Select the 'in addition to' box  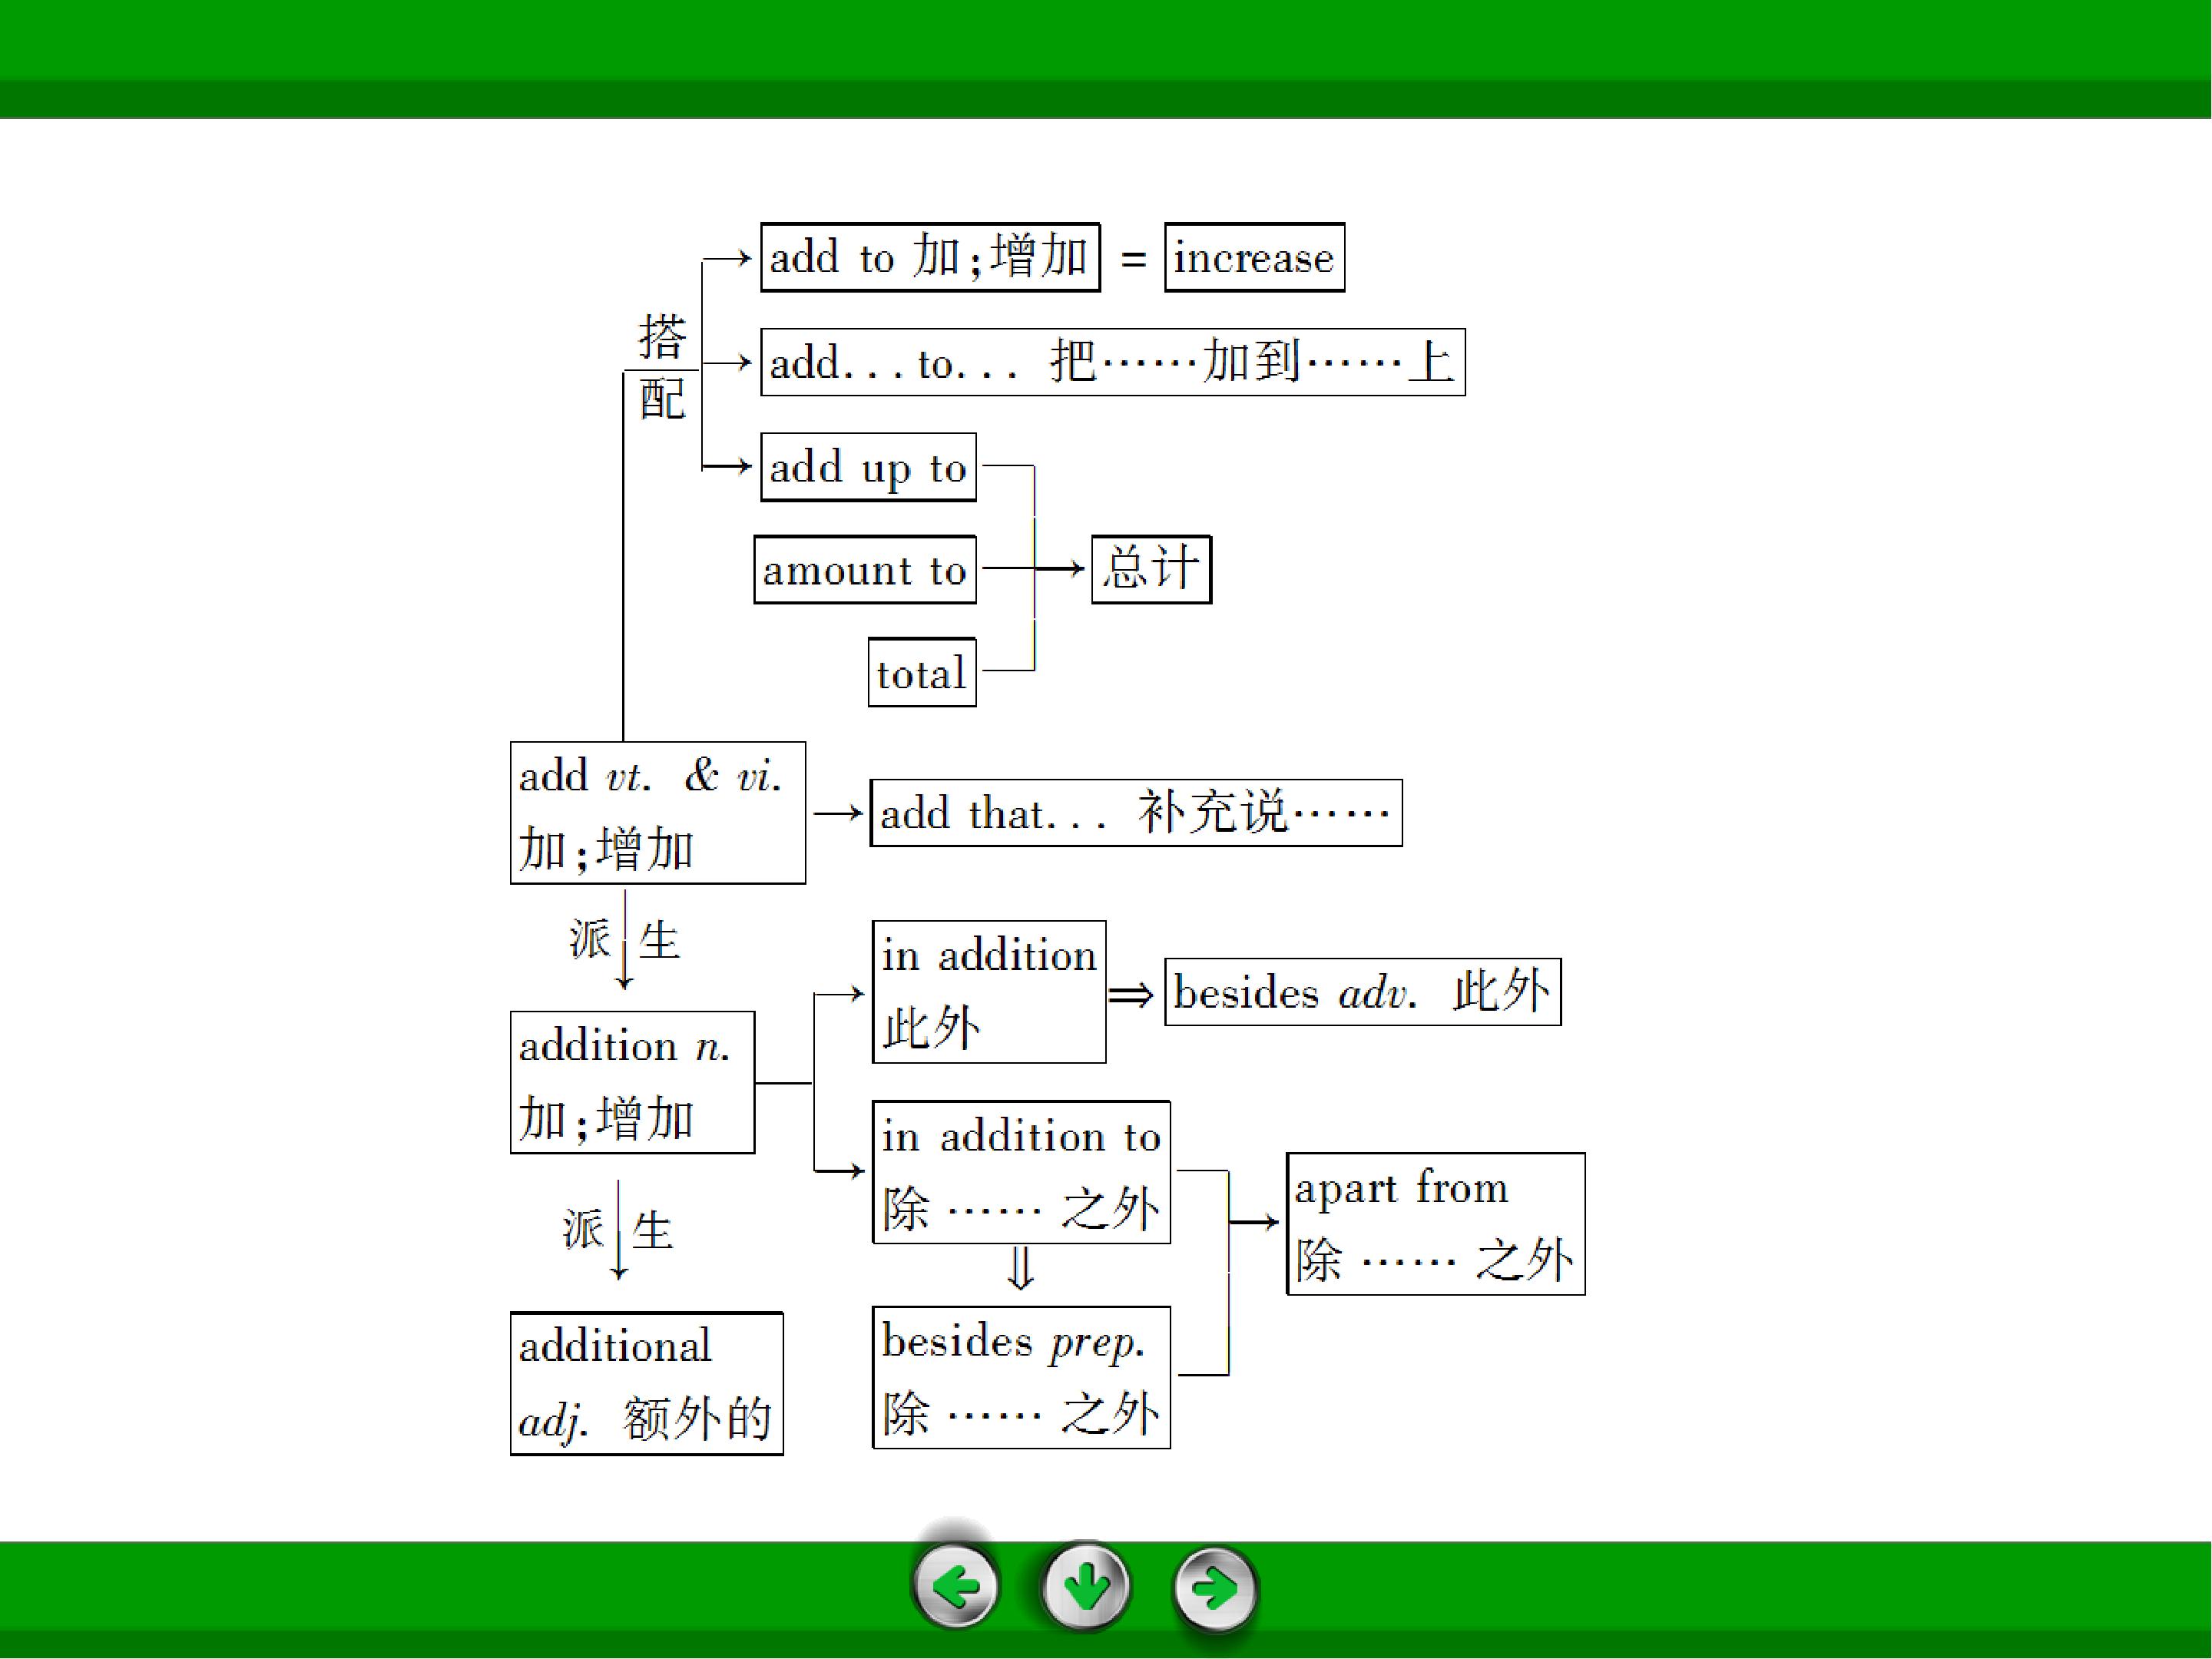(1021, 1173)
